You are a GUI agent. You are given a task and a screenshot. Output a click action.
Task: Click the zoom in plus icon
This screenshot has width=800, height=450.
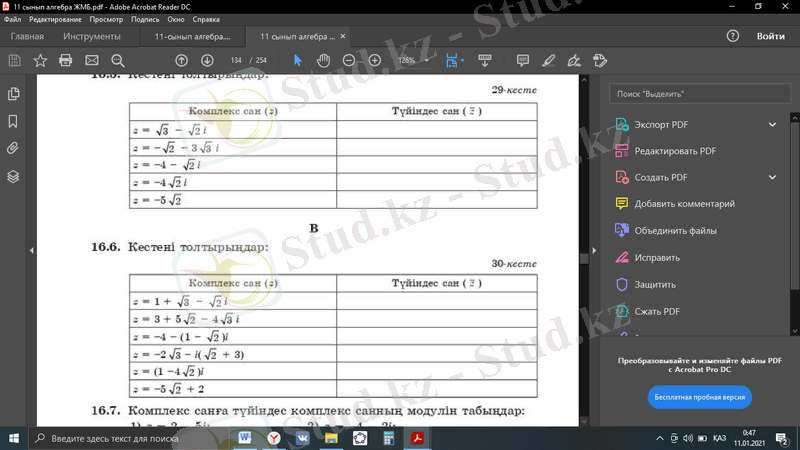[375, 60]
